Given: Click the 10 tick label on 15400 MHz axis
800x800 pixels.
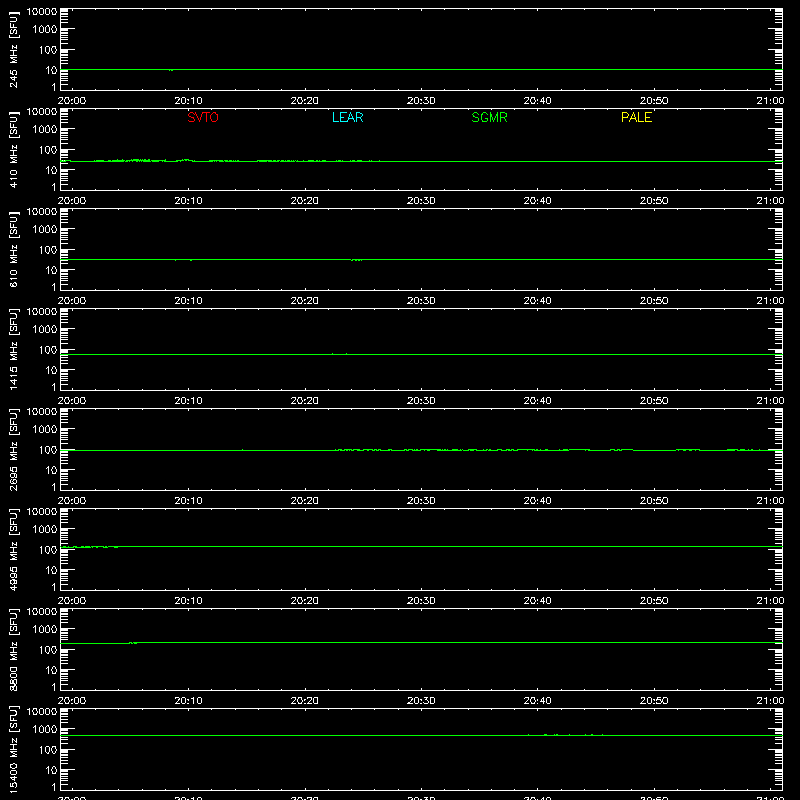Looking at the screenshot, I should 52,770.
